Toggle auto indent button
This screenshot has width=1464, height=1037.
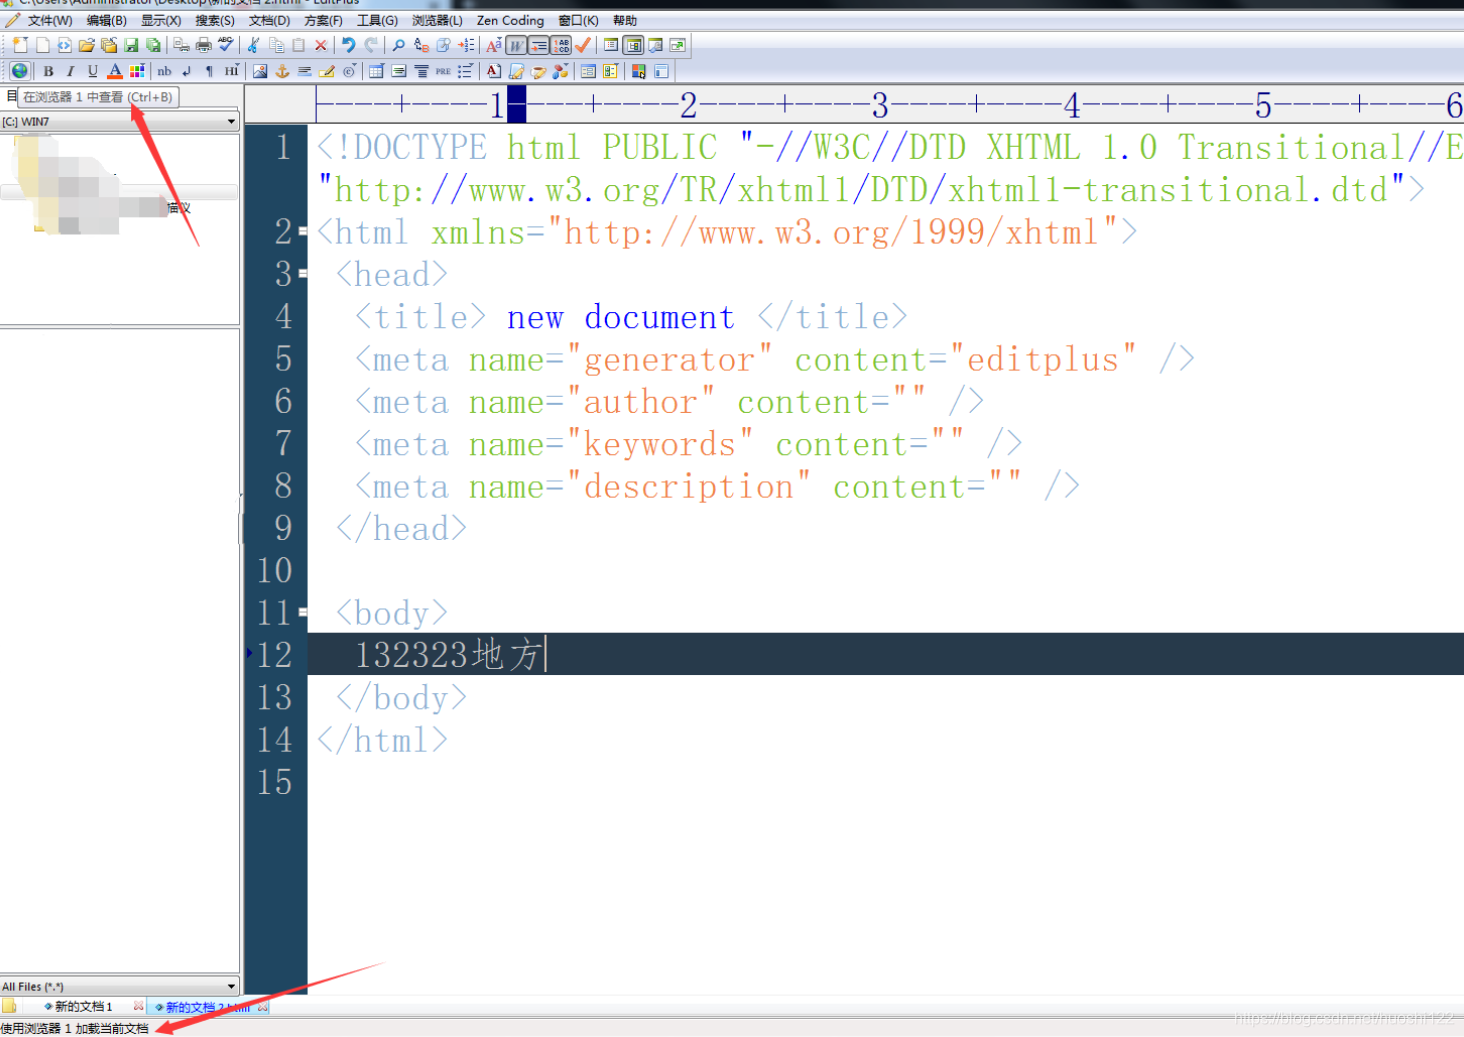(x=539, y=45)
